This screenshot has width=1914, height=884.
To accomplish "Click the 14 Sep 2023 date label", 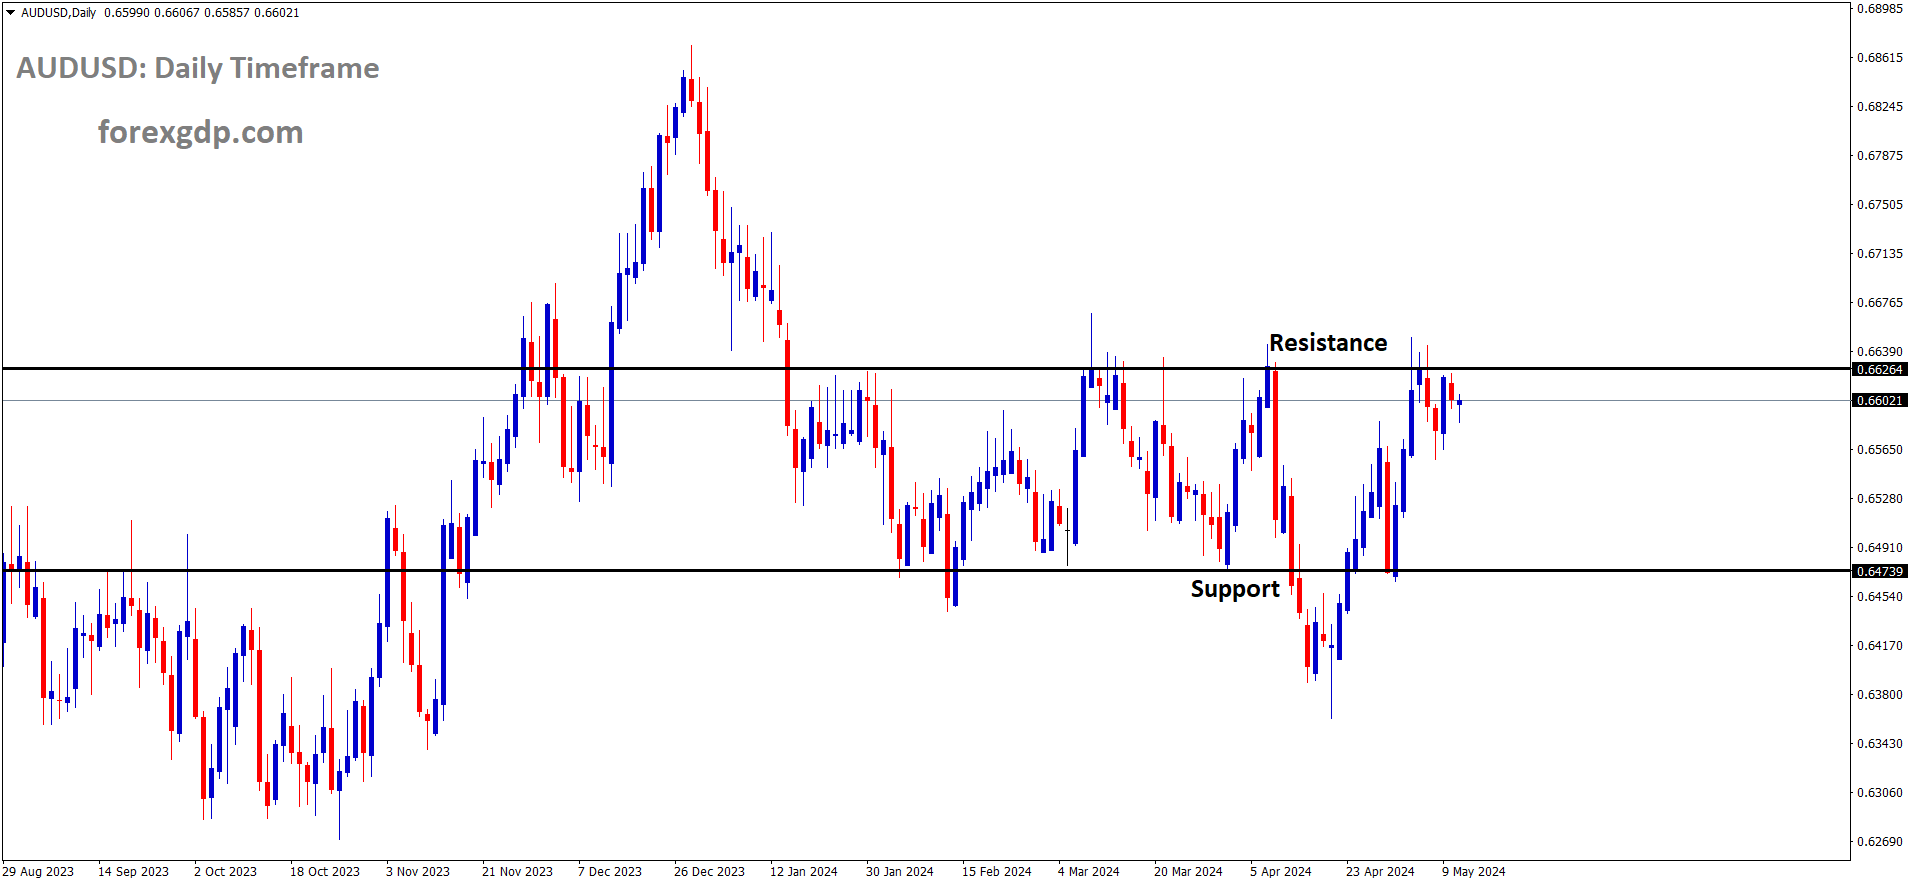I will pos(133,872).
